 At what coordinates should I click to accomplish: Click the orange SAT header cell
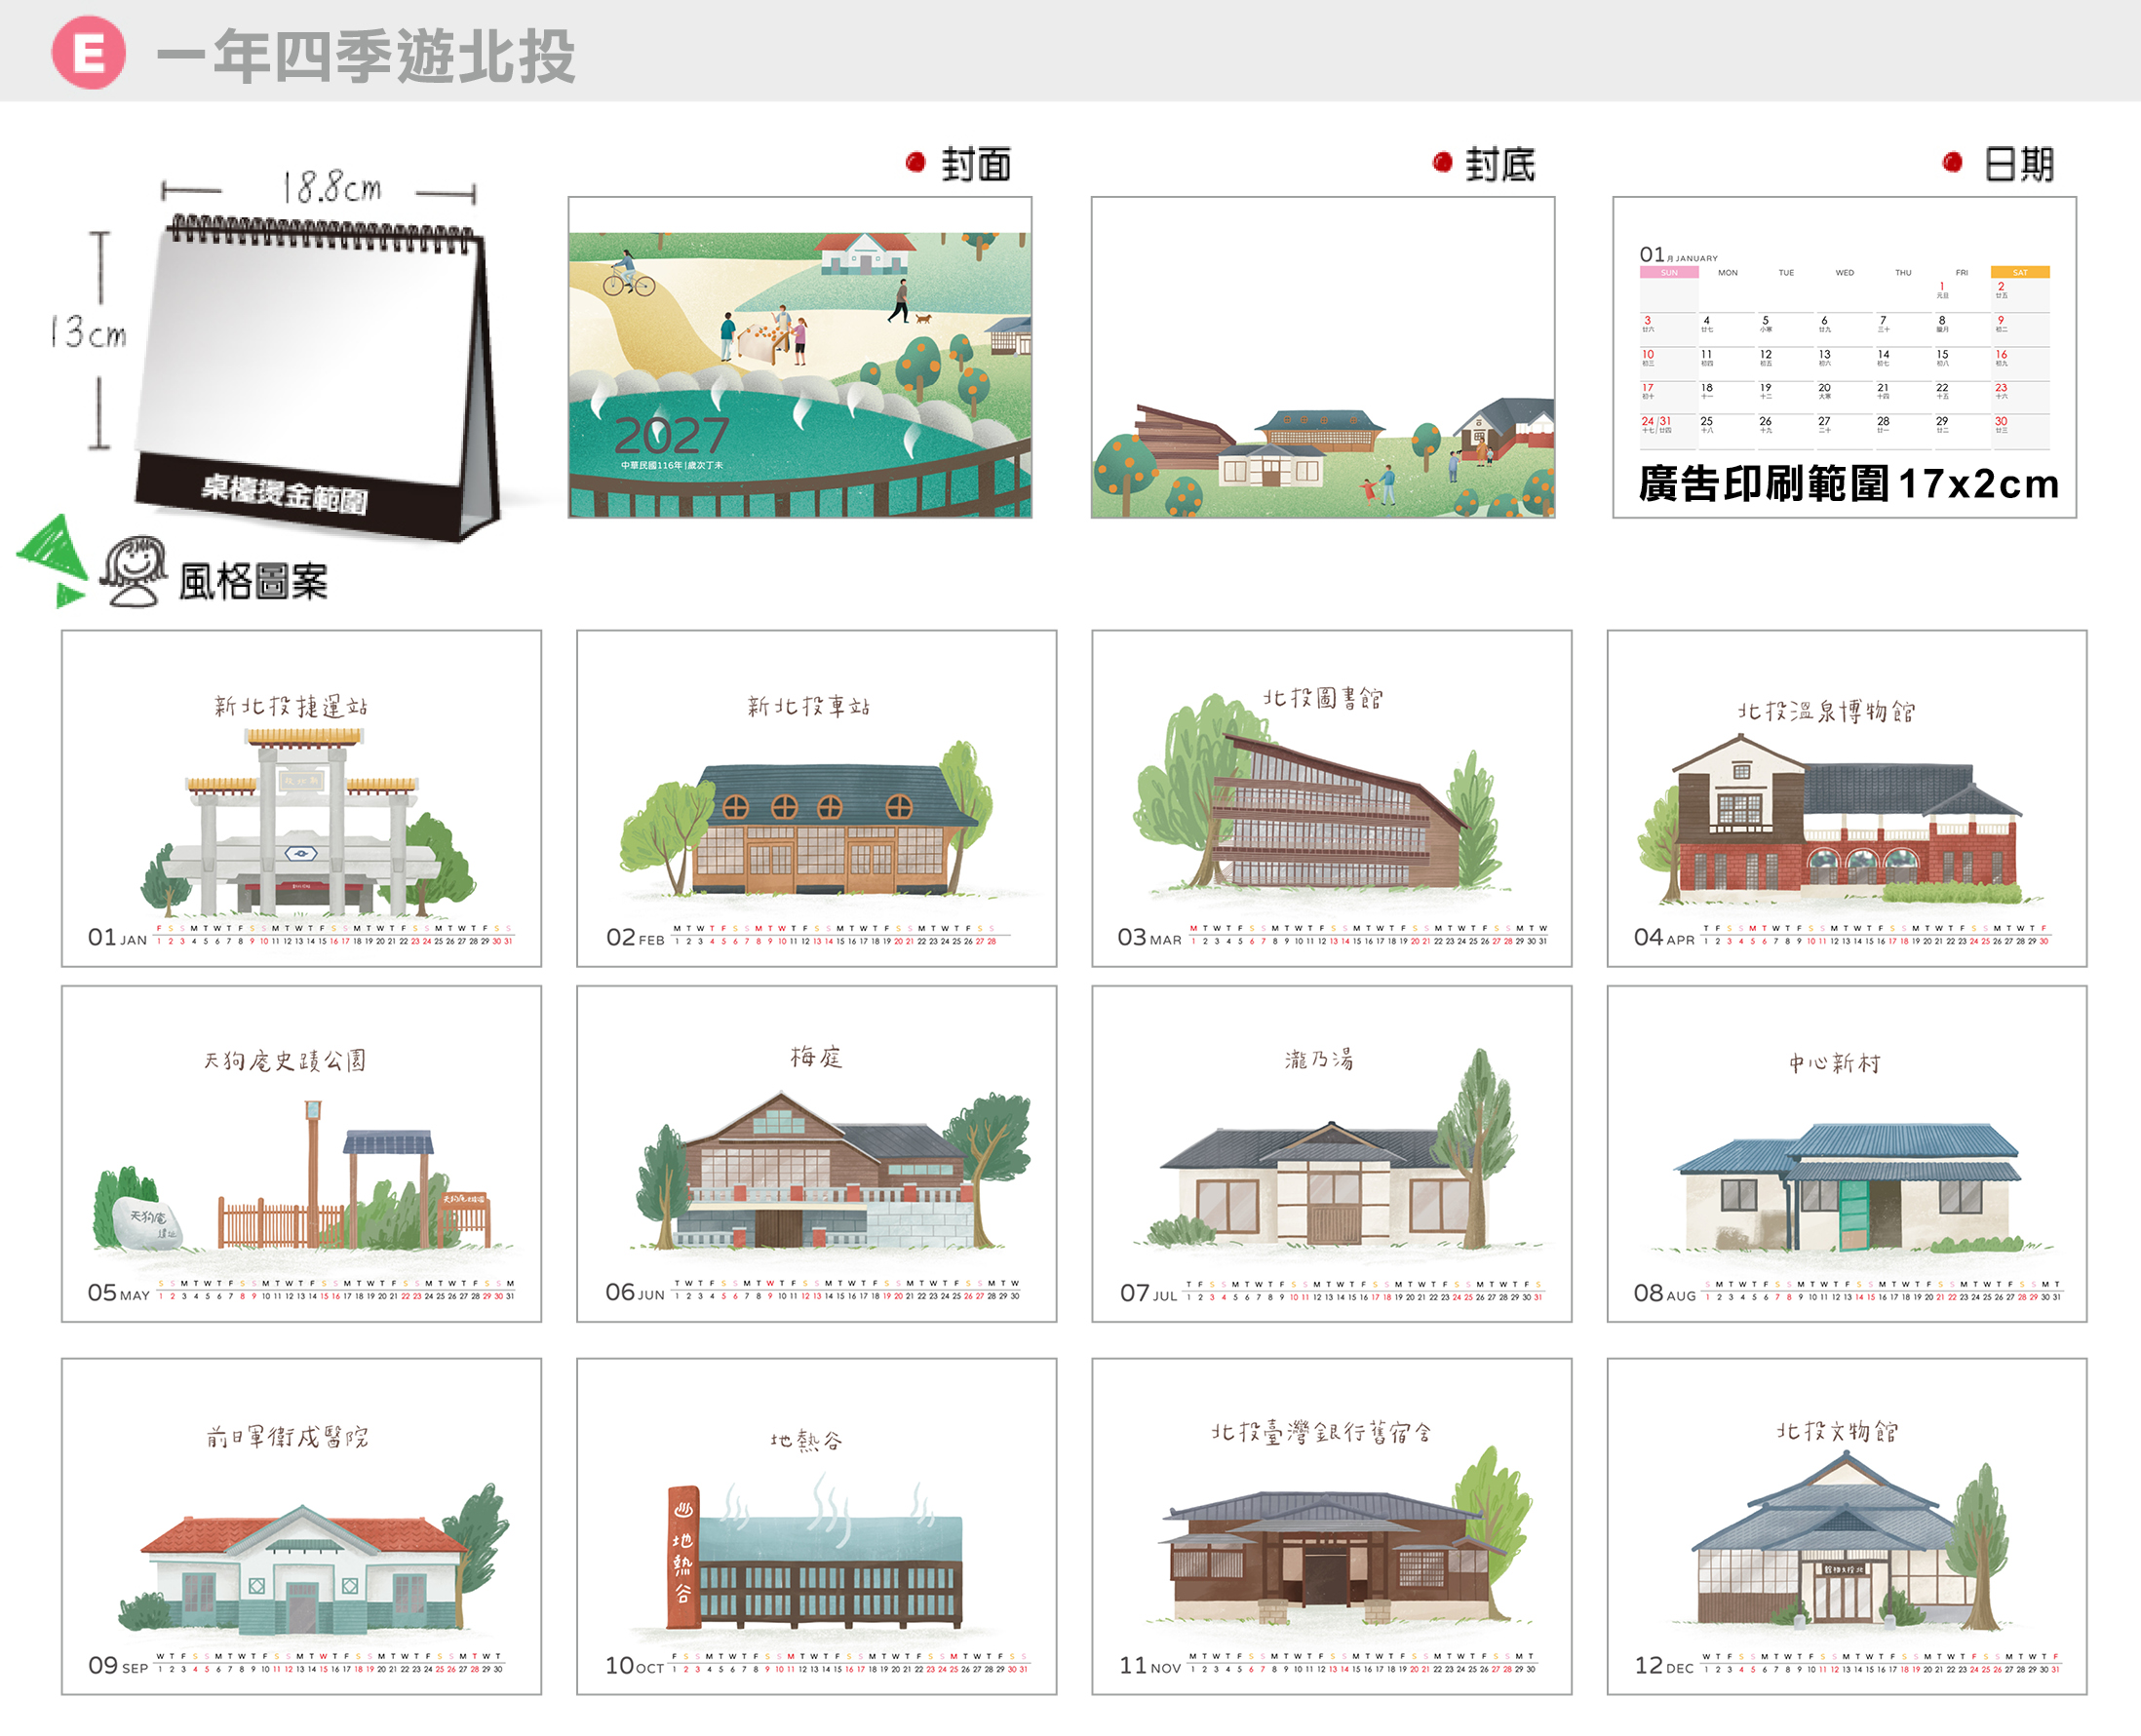[x=2020, y=272]
